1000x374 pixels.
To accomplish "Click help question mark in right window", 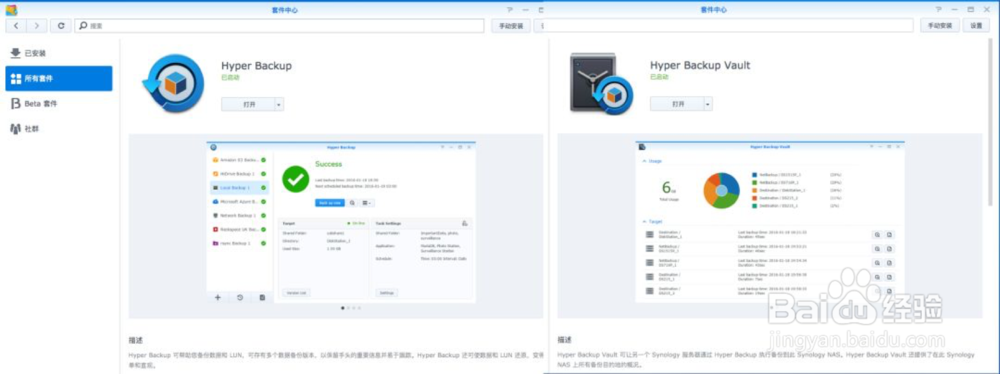I will 939,10.
